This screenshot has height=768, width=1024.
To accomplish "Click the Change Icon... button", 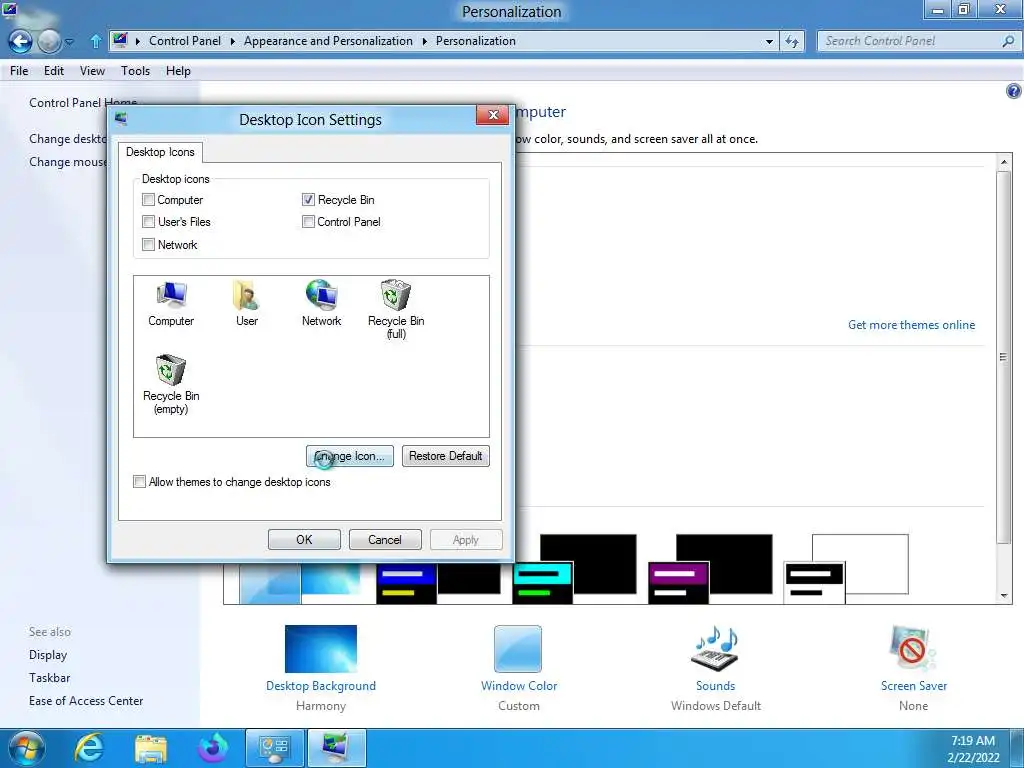I will pyautogui.click(x=349, y=456).
